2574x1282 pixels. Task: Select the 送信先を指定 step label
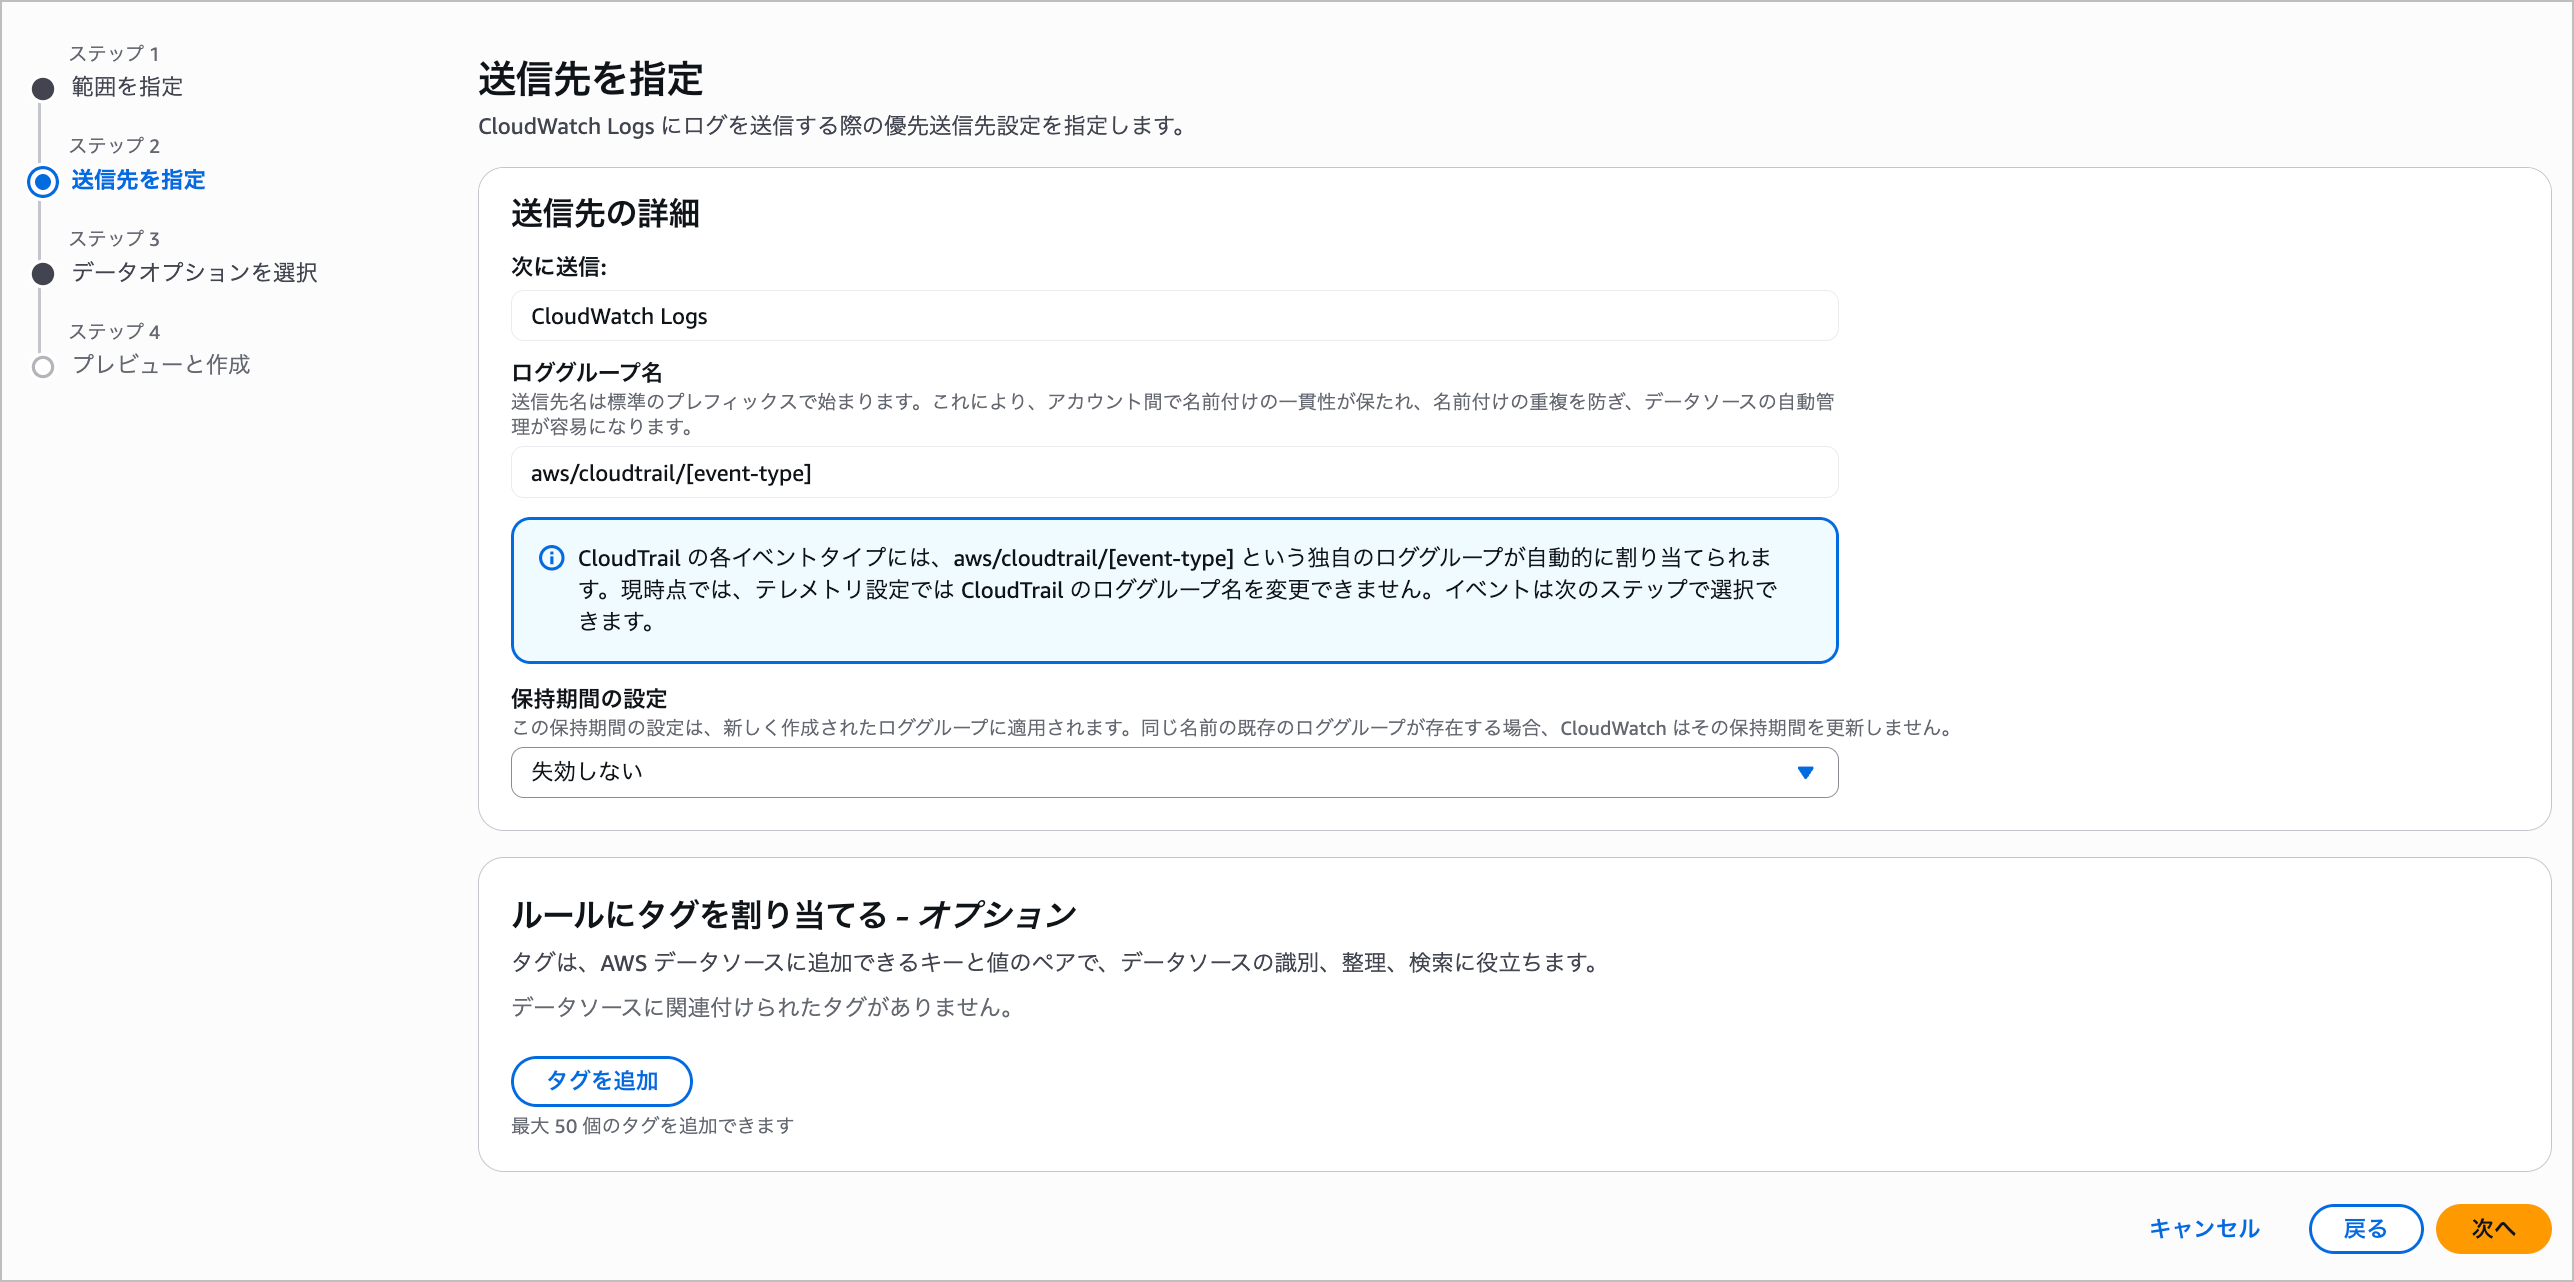[138, 180]
